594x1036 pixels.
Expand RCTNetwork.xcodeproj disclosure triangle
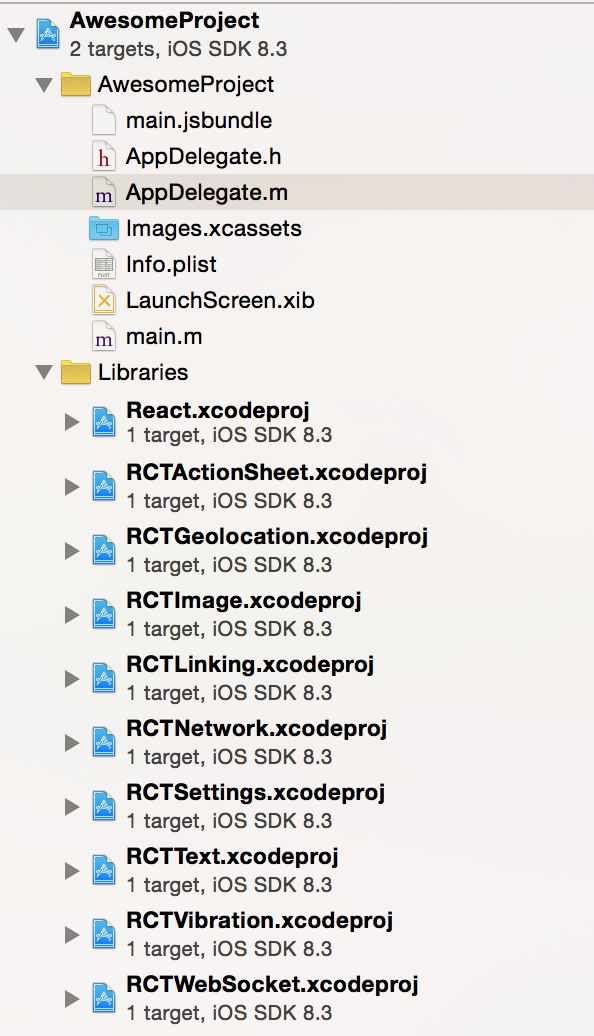72,743
